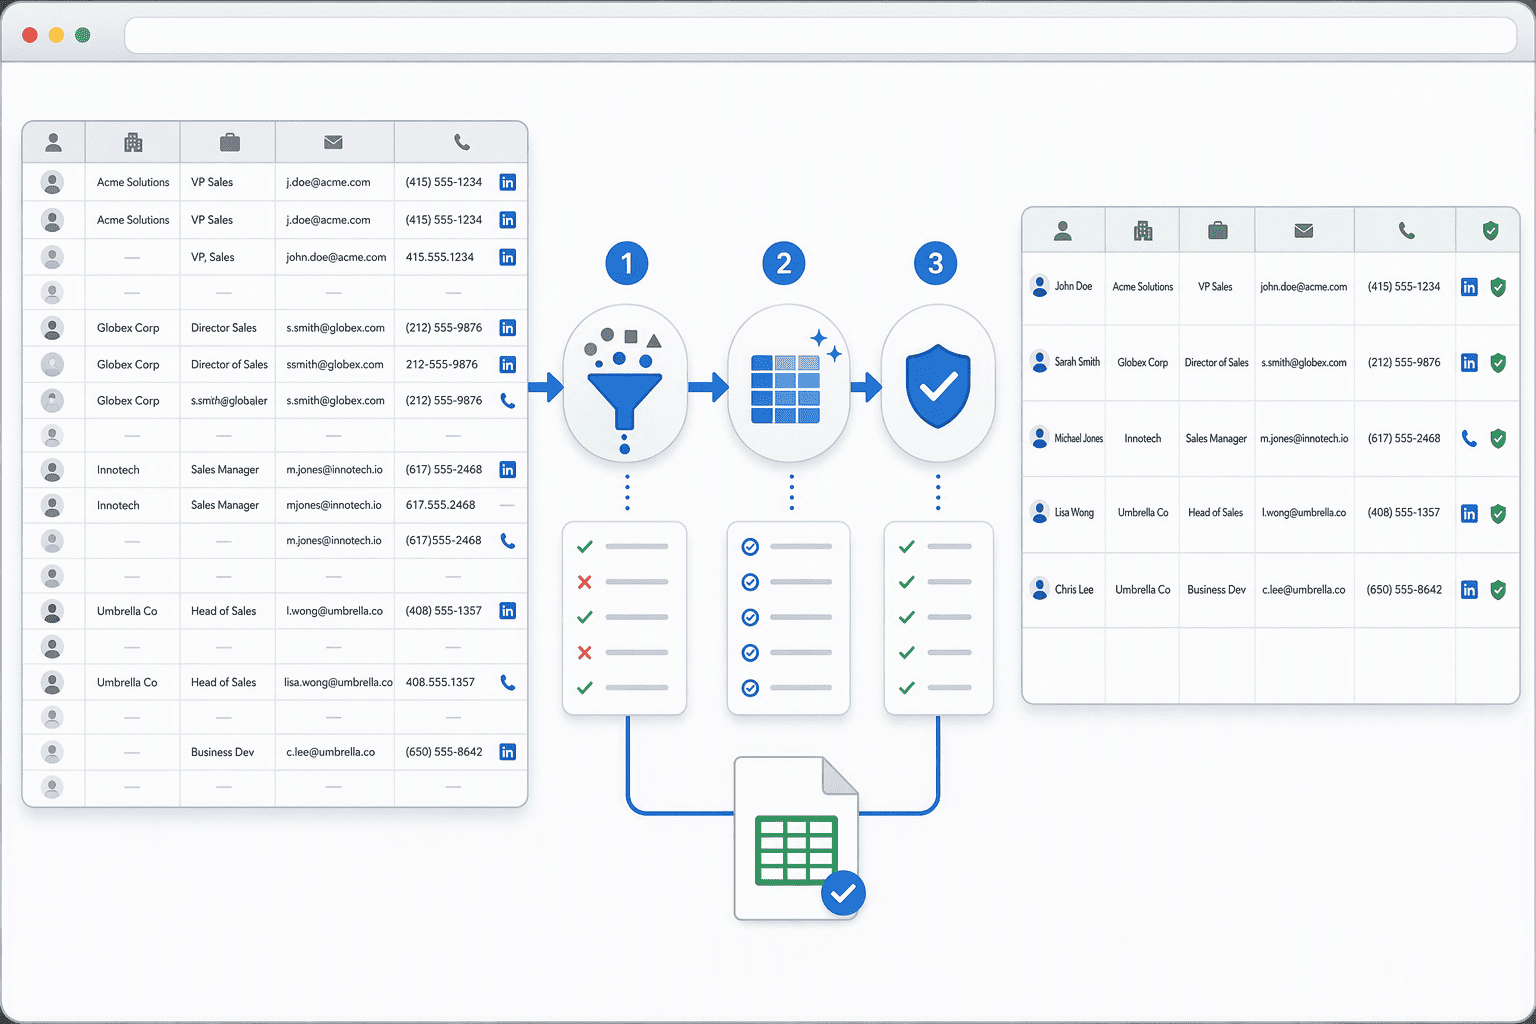This screenshot has height=1024, width=1536.
Task: Open LinkedIn icon in the ssmith@globex.com row
Action: [508, 365]
